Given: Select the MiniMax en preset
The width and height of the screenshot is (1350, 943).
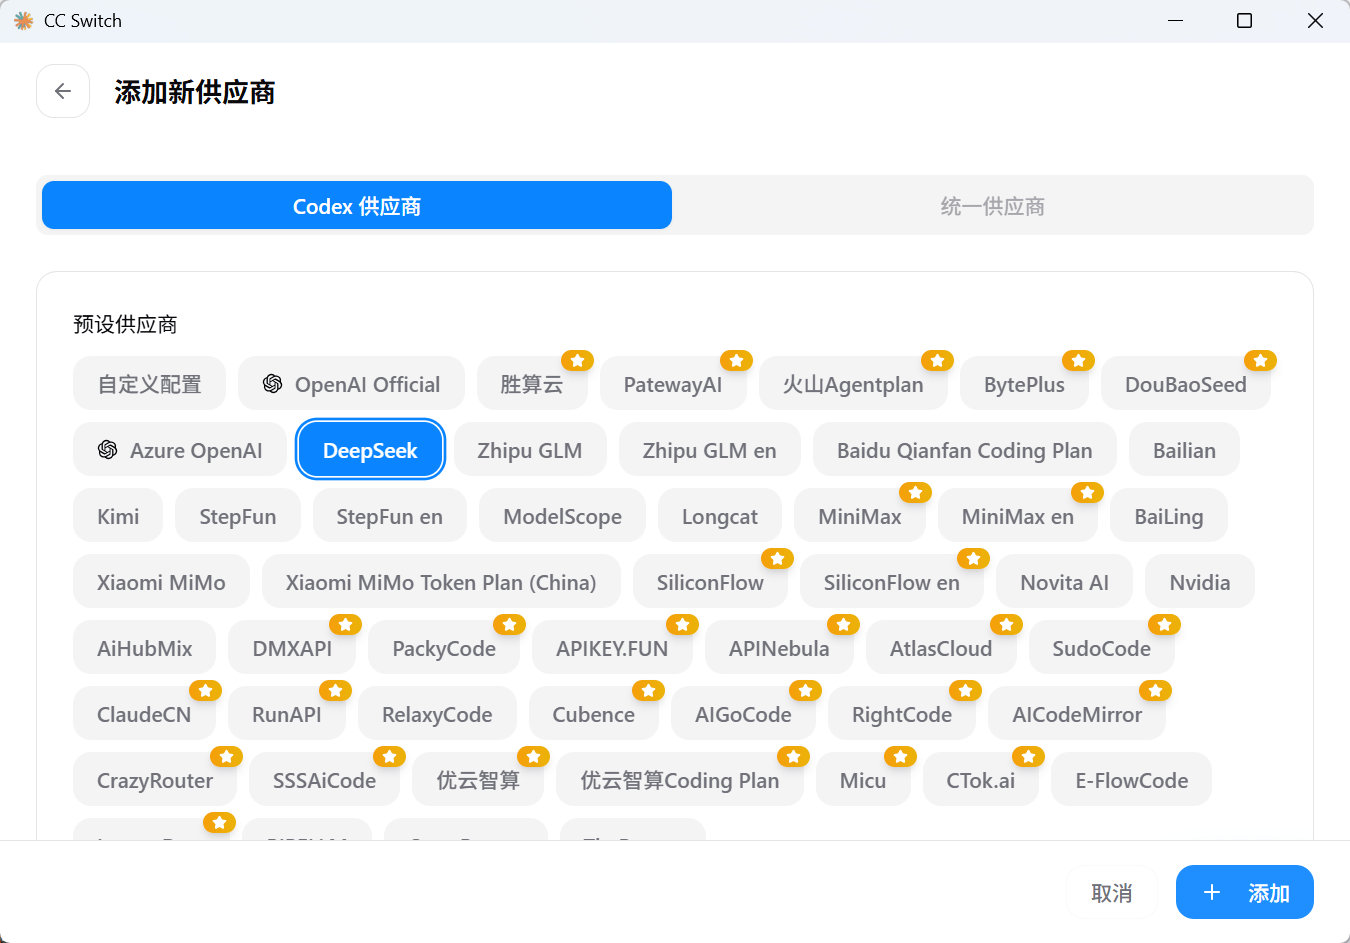Looking at the screenshot, I should 1018,516.
